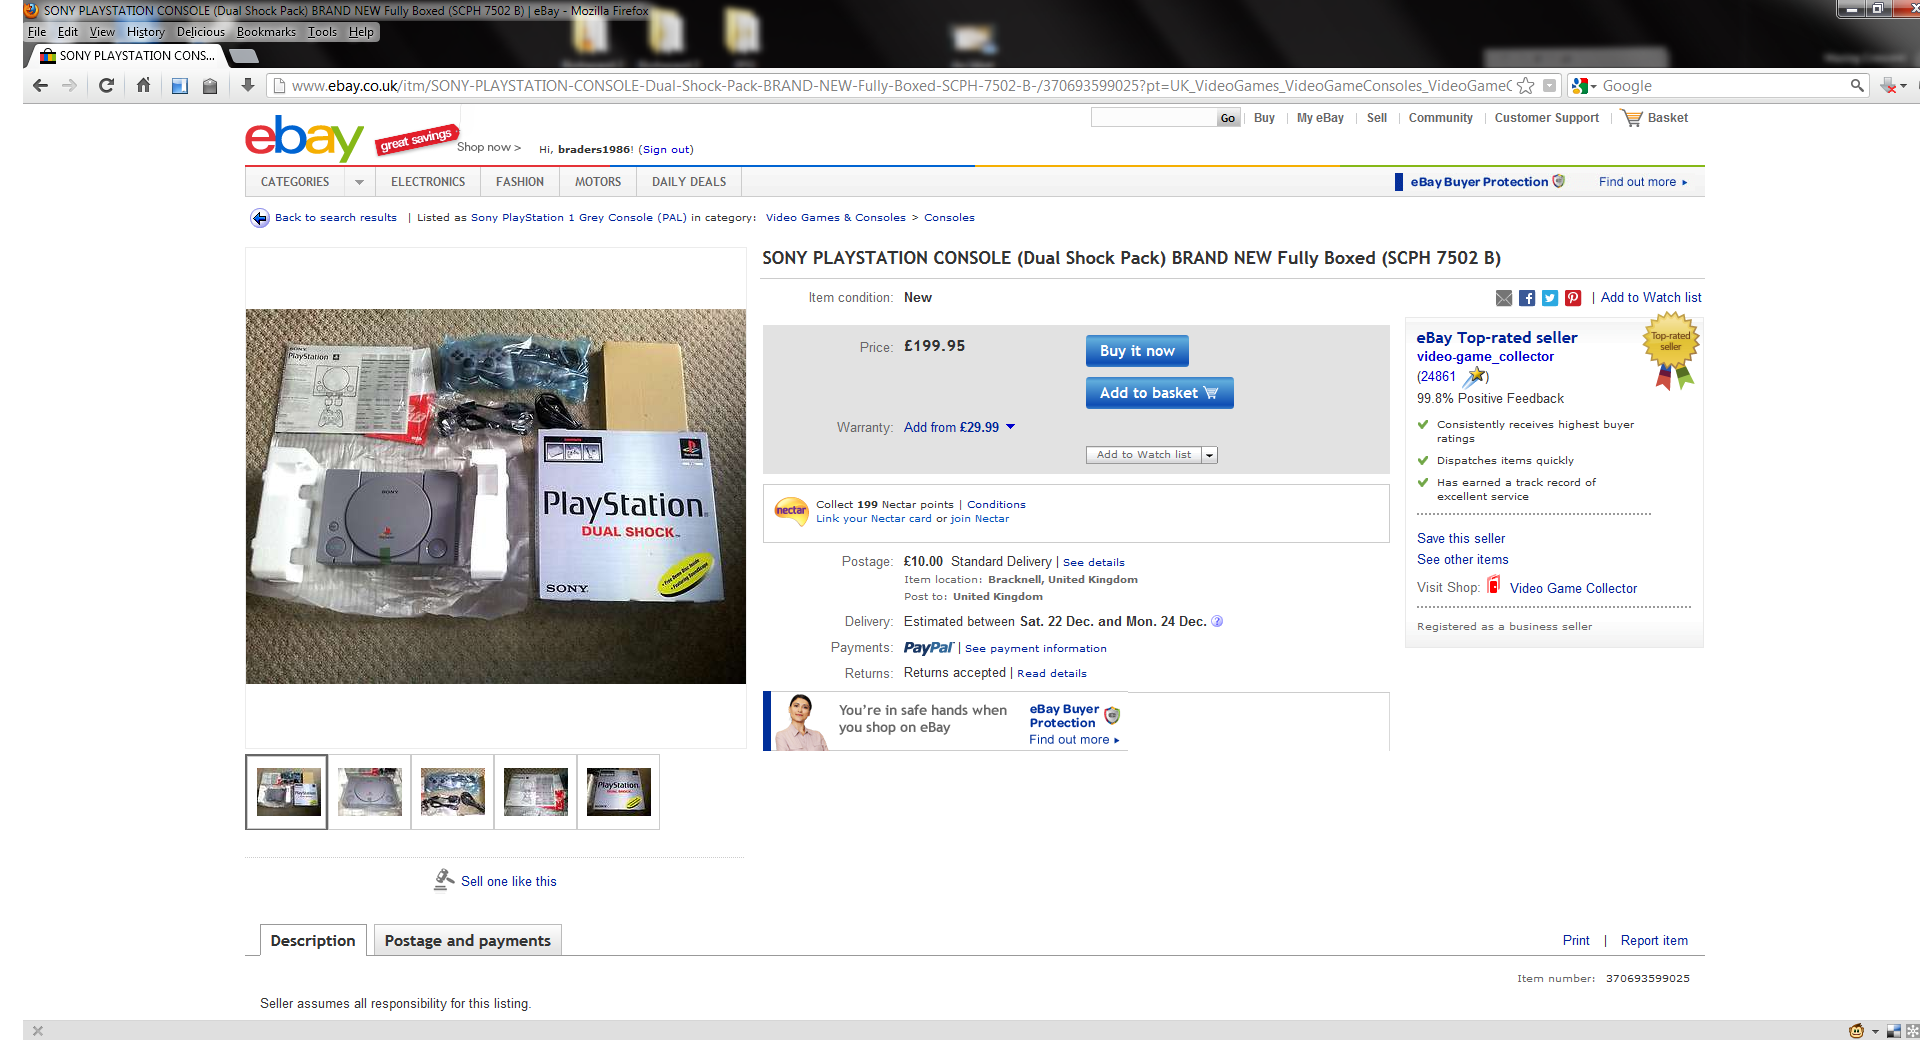This screenshot has height=1040, width=1920.
Task: Open the Top-rated seller badge
Action: click(x=1671, y=350)
